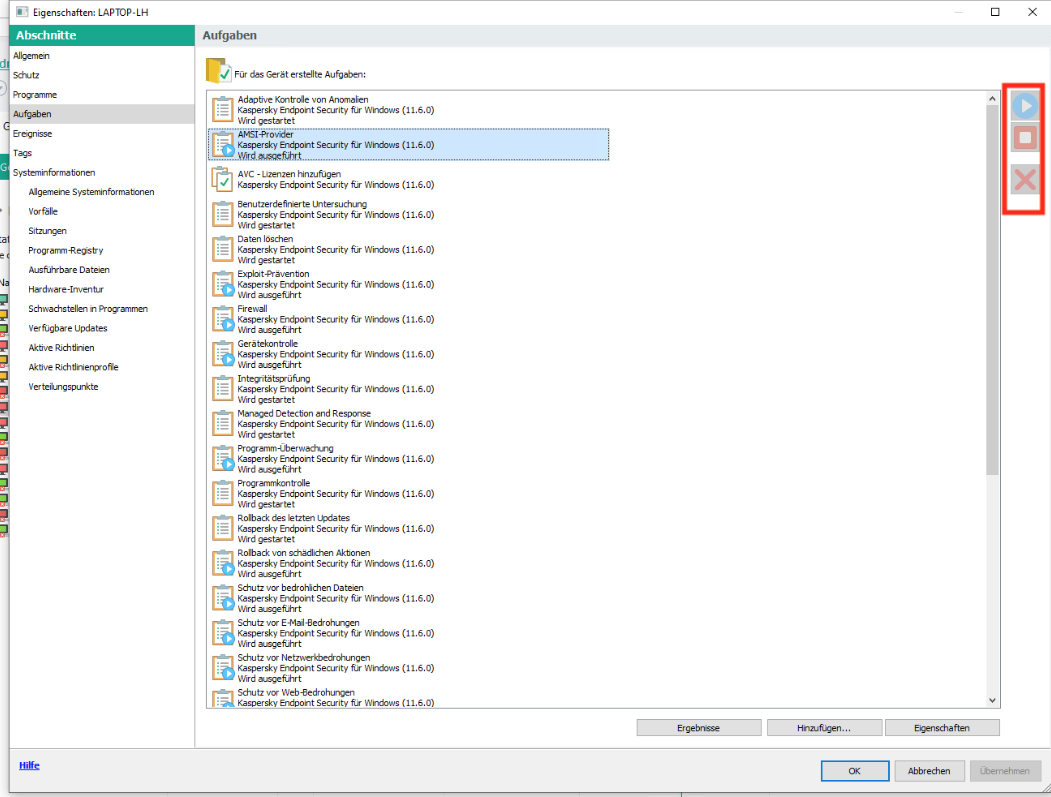Screen dimensions: 1051x797
Task: Click the AMSI-Provider task icon
Action: [223, 144]
